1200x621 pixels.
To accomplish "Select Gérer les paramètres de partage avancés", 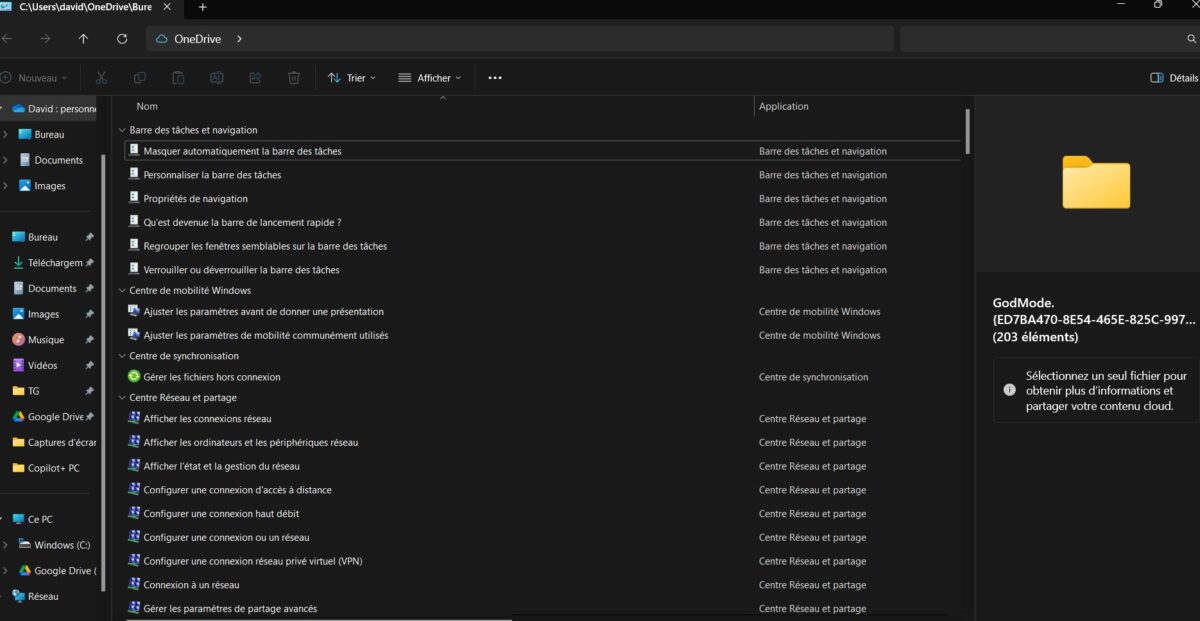I will point(230,609).
